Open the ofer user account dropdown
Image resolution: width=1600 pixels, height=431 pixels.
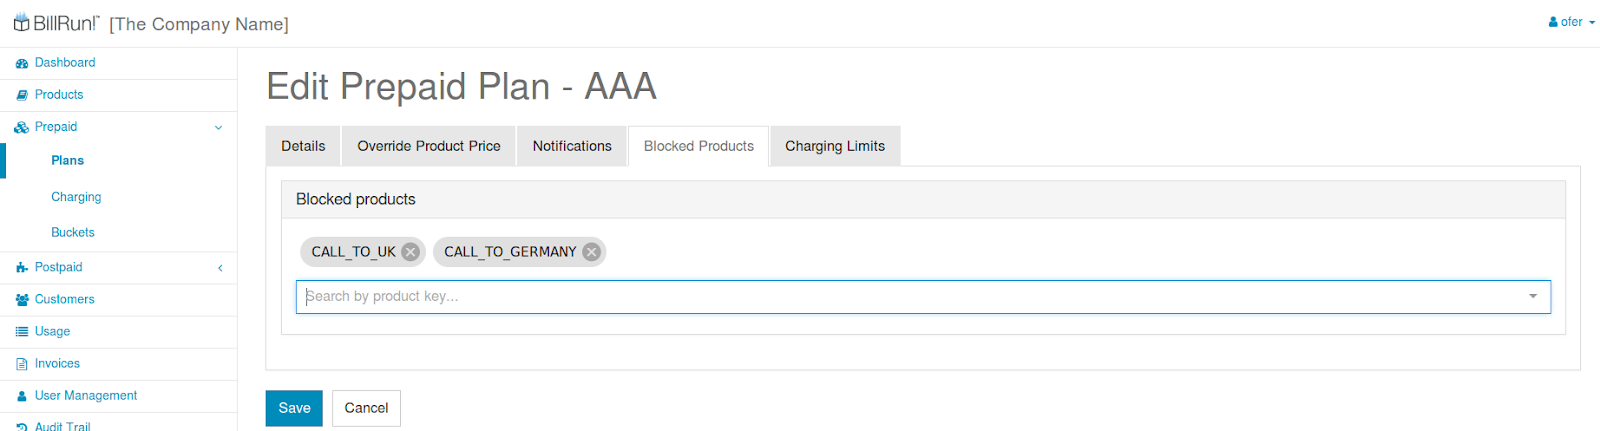point(1572,22)
